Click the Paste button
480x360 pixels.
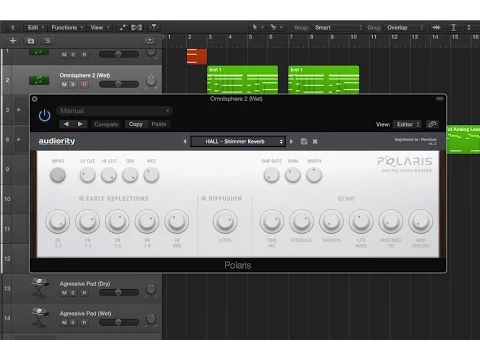coord(159,124)
